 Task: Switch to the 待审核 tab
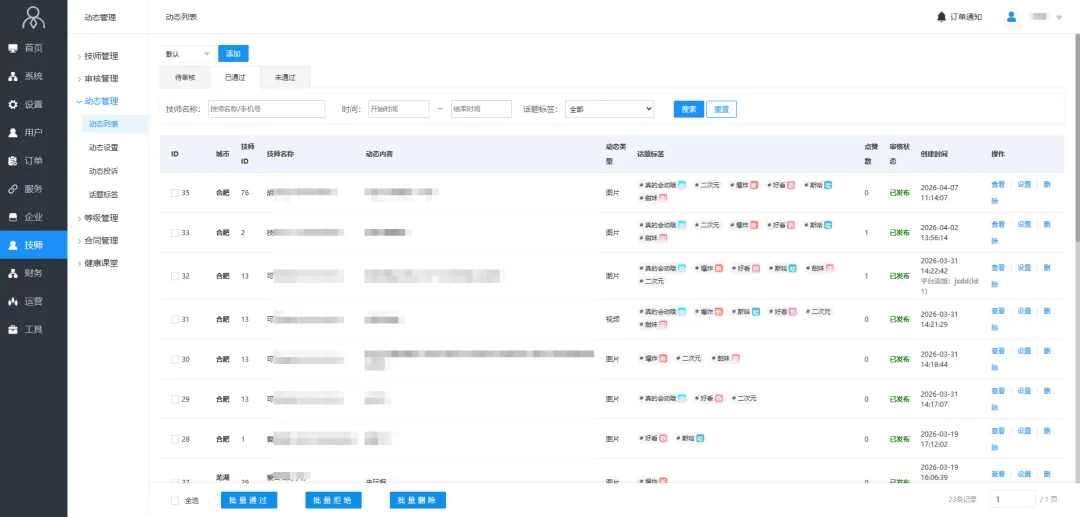point(185,77)
